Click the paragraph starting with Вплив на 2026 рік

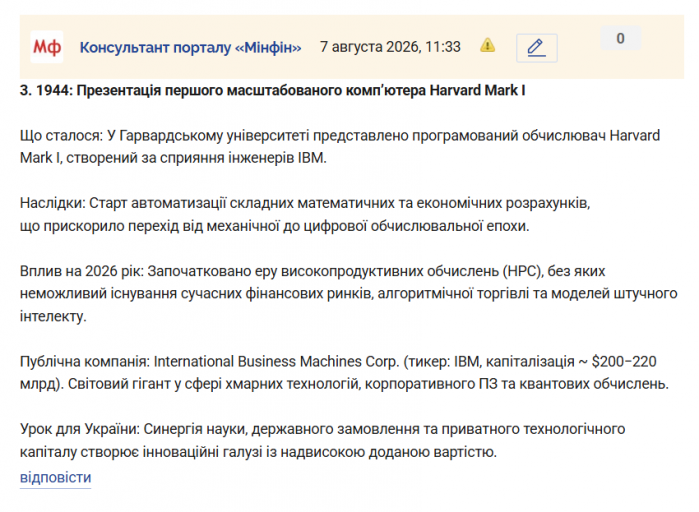(349, 294)
